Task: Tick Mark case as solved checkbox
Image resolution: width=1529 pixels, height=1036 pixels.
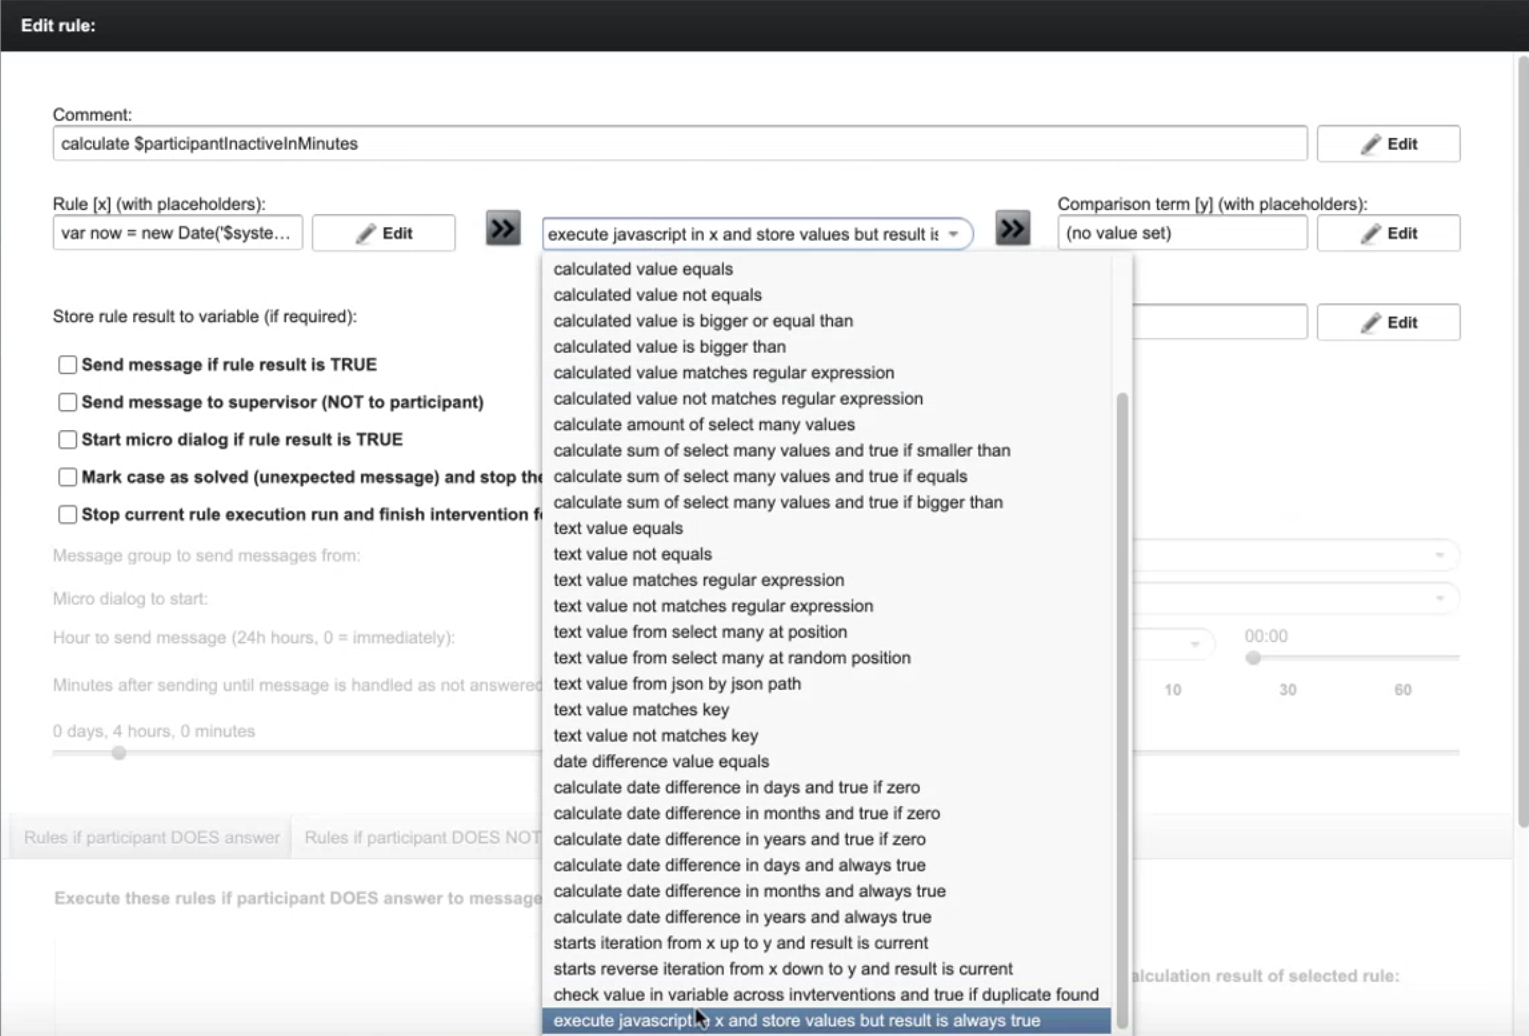Action: (x=68, y=477)
